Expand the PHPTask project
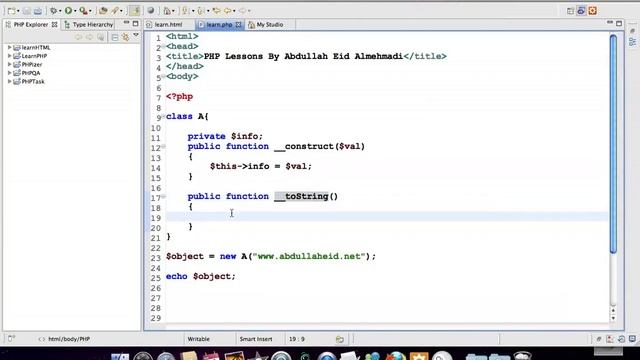 tap(9, 81)
